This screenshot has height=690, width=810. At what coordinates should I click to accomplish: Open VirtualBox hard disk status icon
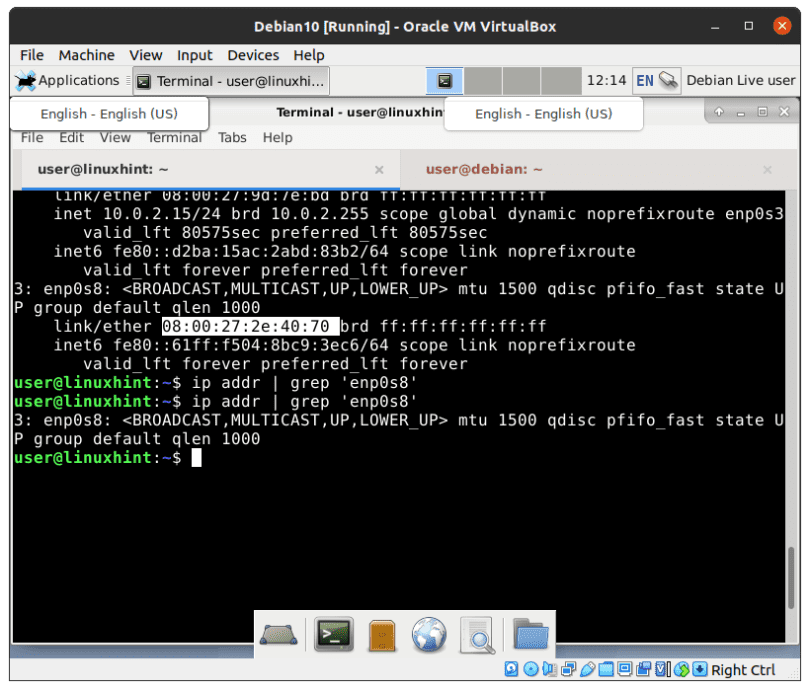click(x=511, y=669)
